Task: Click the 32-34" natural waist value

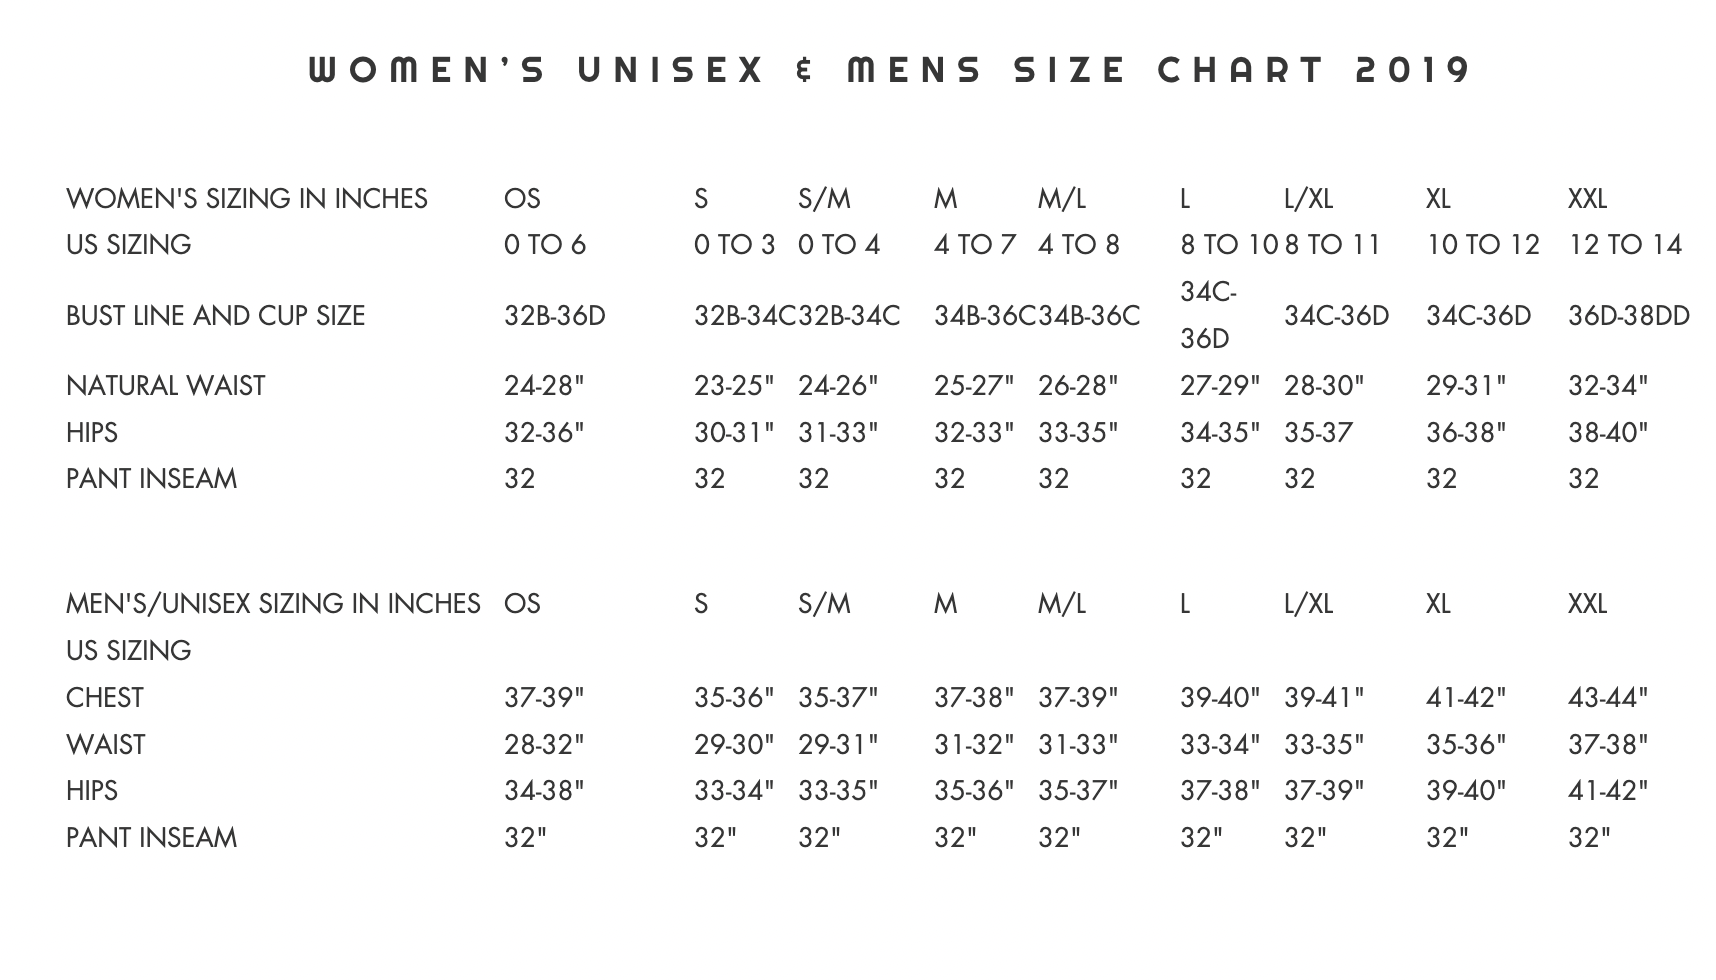Action: 1608,385
